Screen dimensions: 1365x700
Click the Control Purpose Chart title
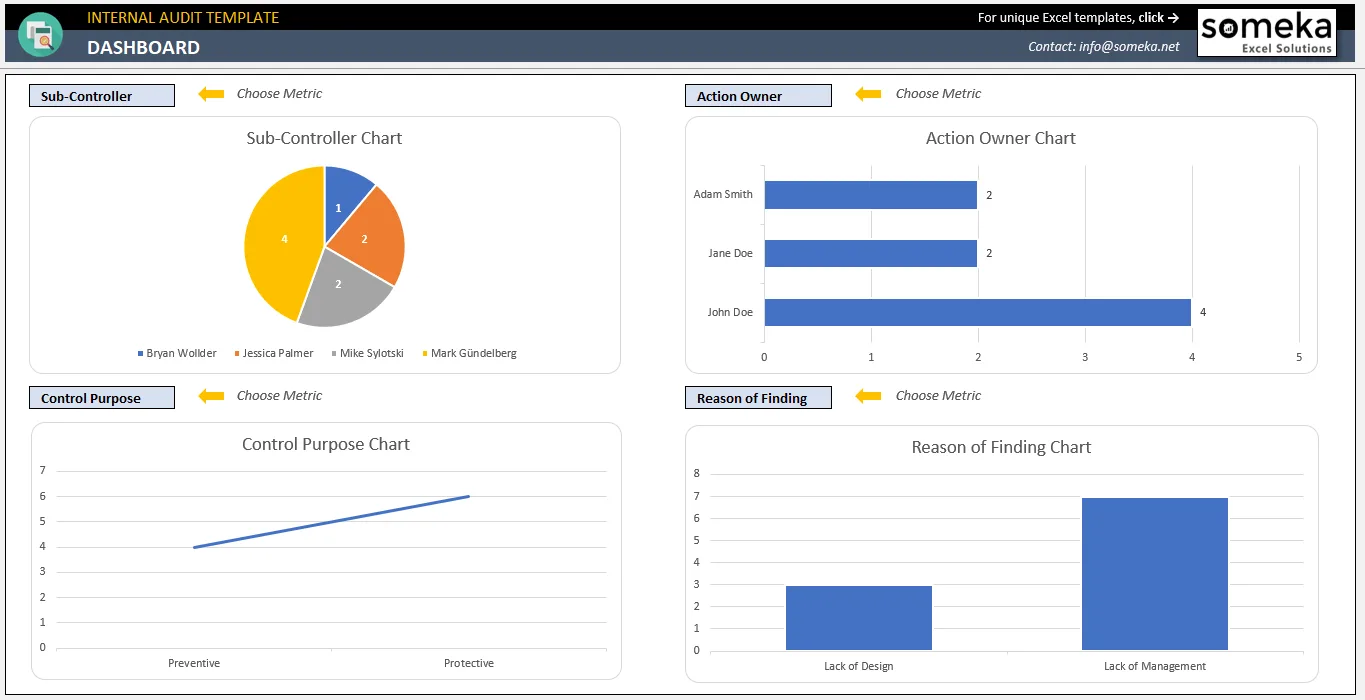point(326,444)
